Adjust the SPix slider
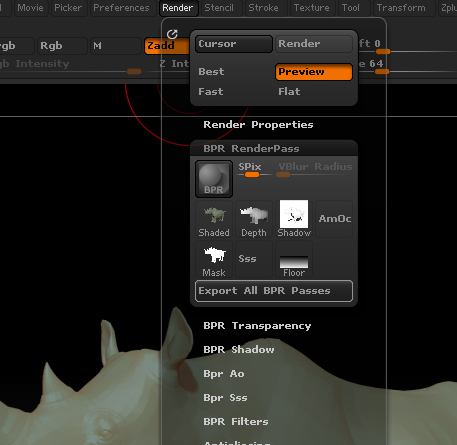Image resolution: width=457 pixels, height=445 pixels. (x=254, y=170)
